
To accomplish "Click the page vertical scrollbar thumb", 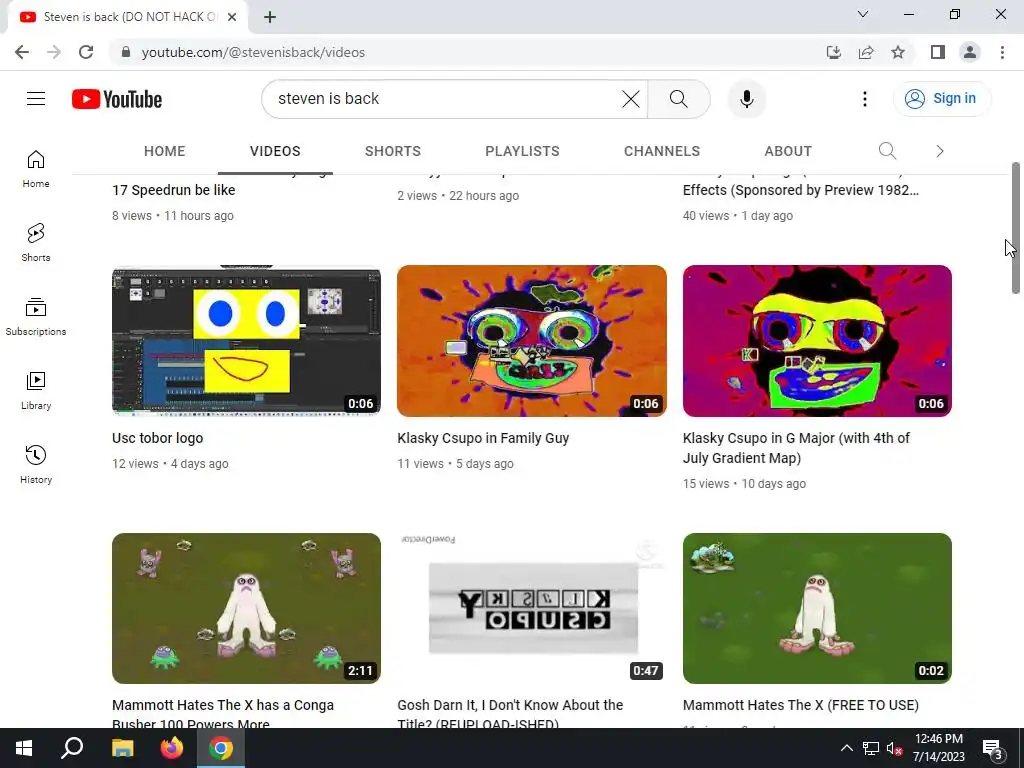I will click(x=1016, y=227).
